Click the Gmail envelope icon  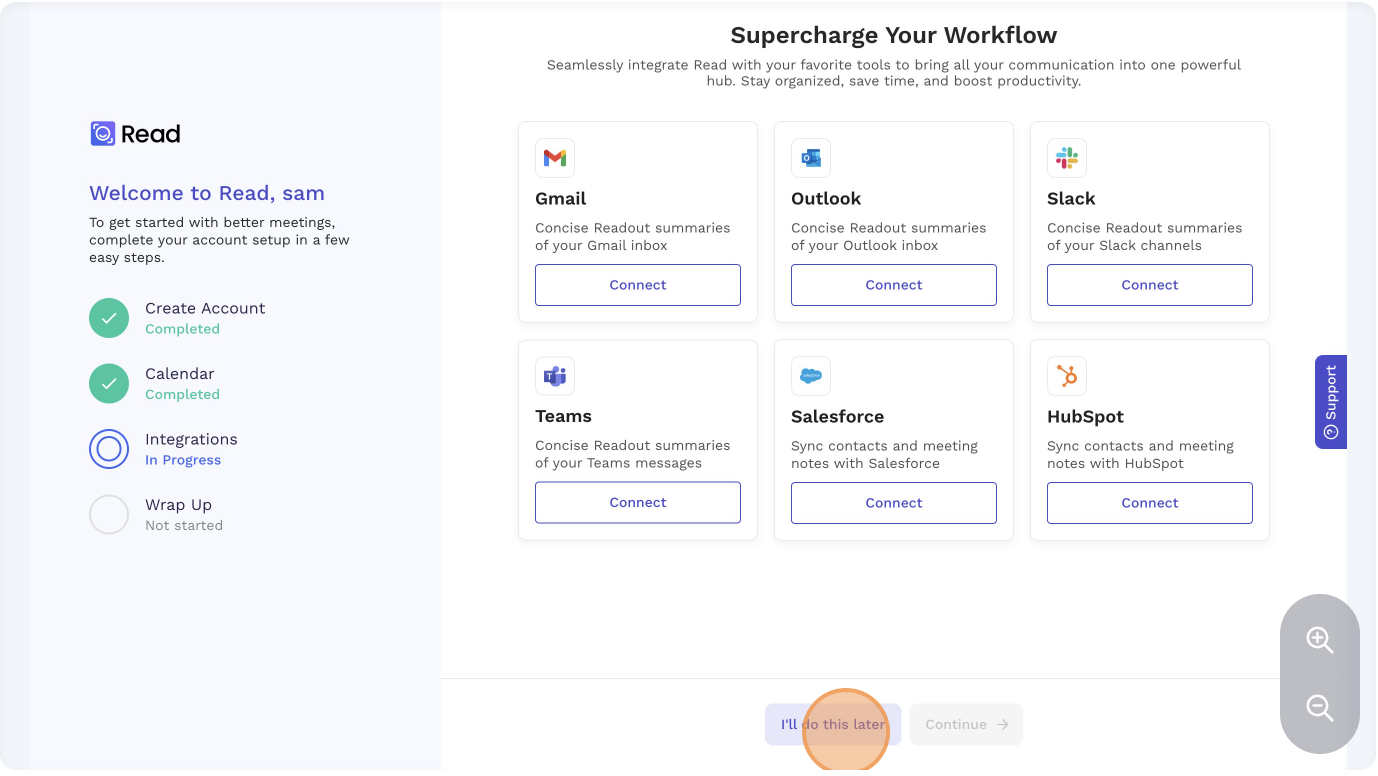pyautogui.click(x=555, y=158)
